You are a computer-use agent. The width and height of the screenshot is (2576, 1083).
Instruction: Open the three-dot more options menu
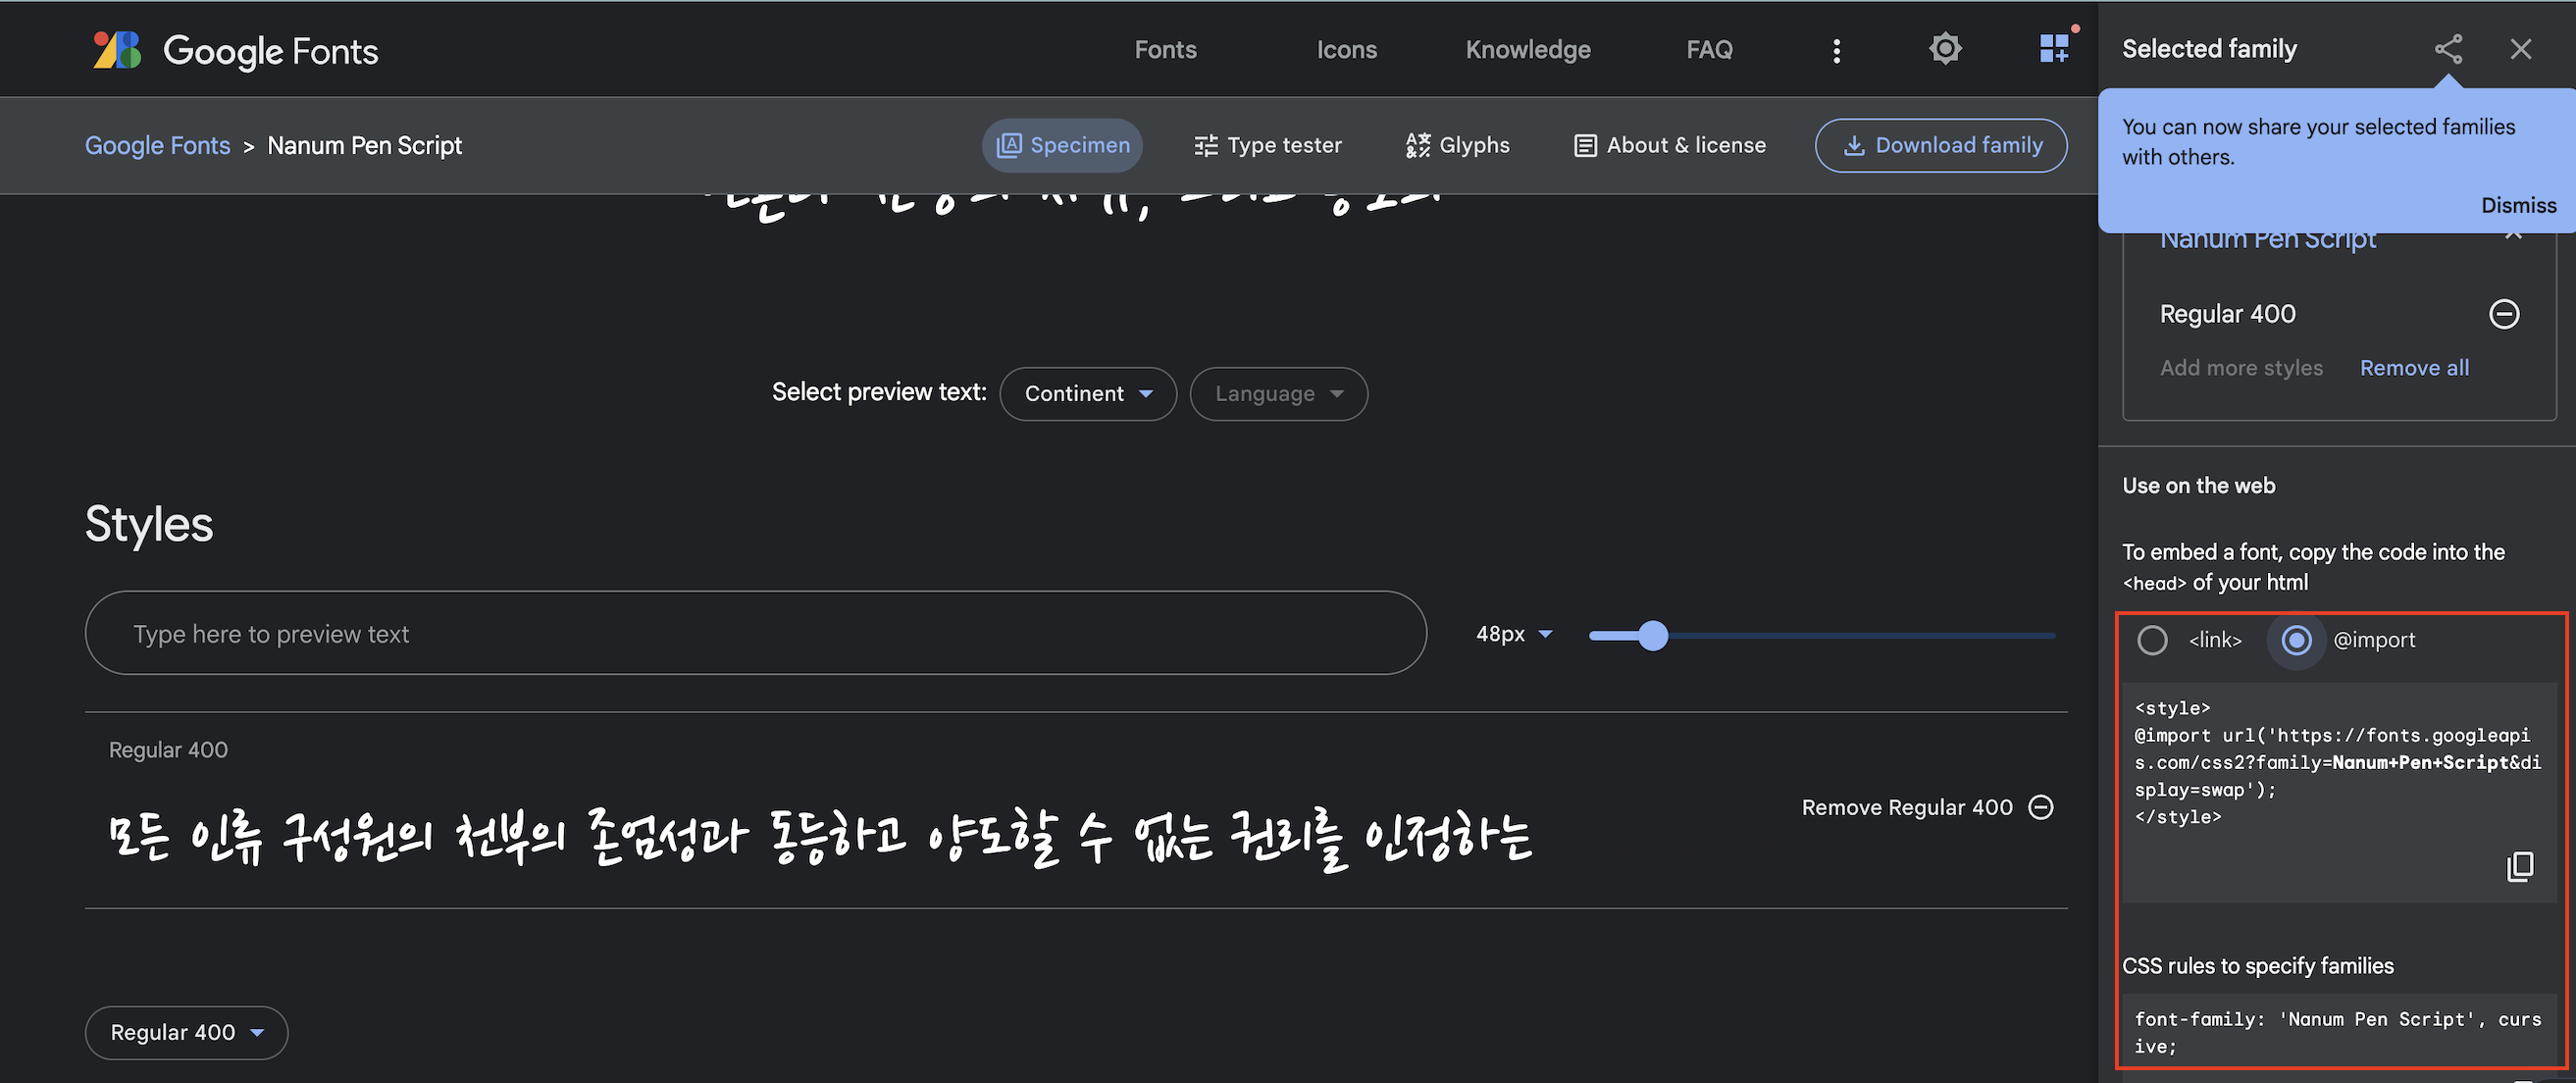(x=1836, y=51)
